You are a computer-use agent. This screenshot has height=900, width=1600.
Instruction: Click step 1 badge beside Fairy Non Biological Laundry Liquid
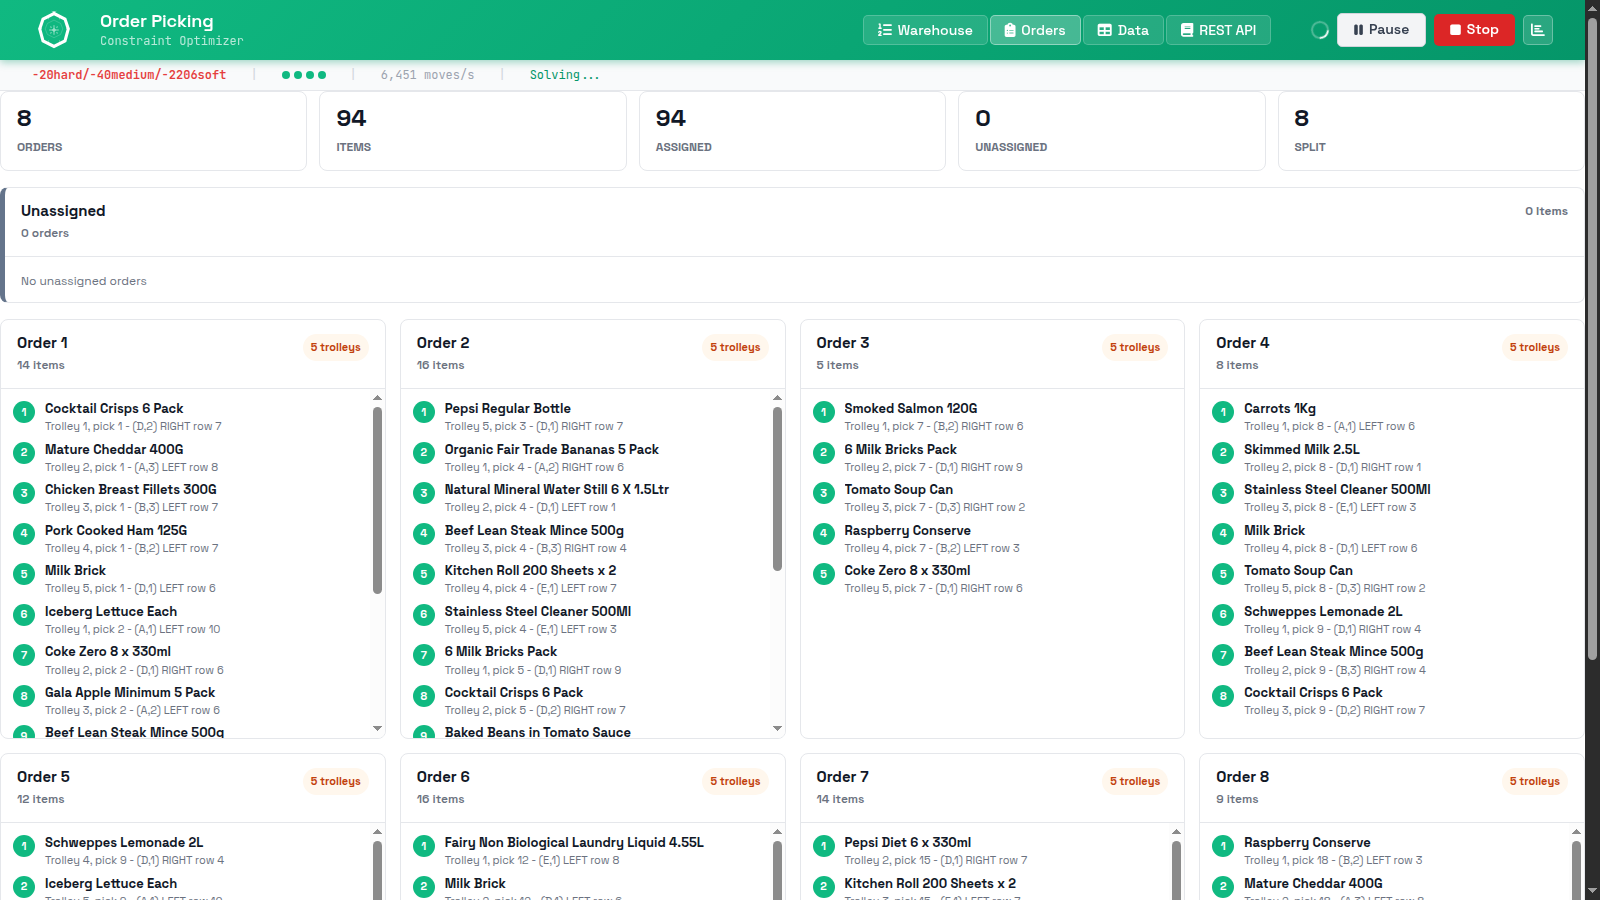[424, 846]
